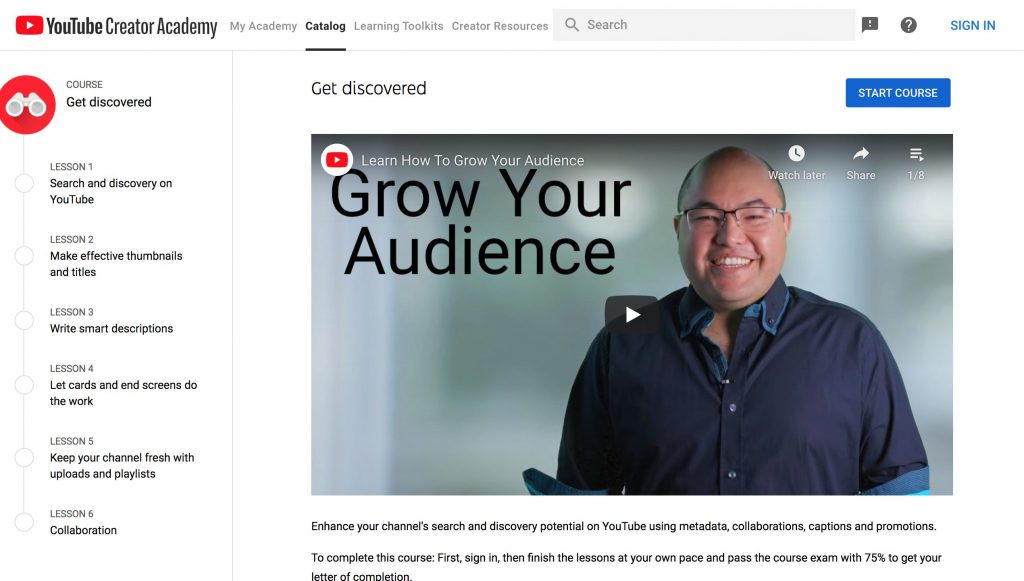Click the SIGN IN link
This screenshot has height=581, width=1024.
[x=972, y=25]
